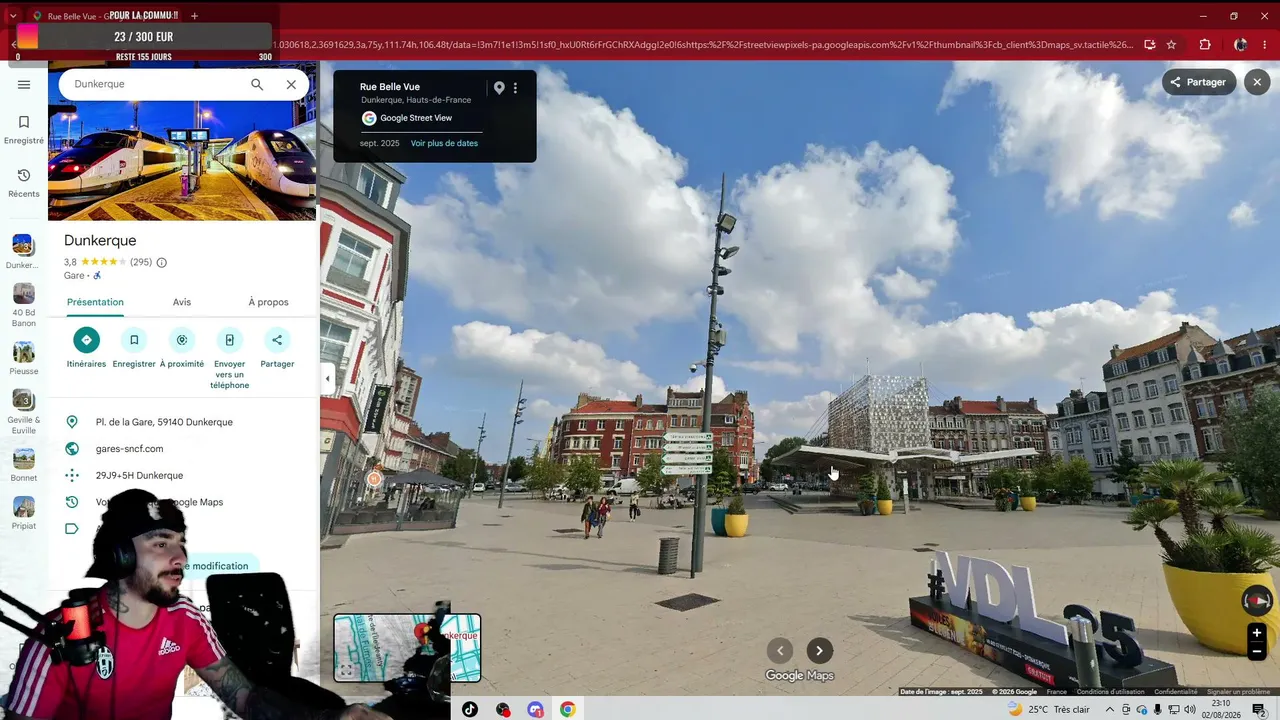
Task: Zoom in with the plus button
Action: tap(1257, 632)
